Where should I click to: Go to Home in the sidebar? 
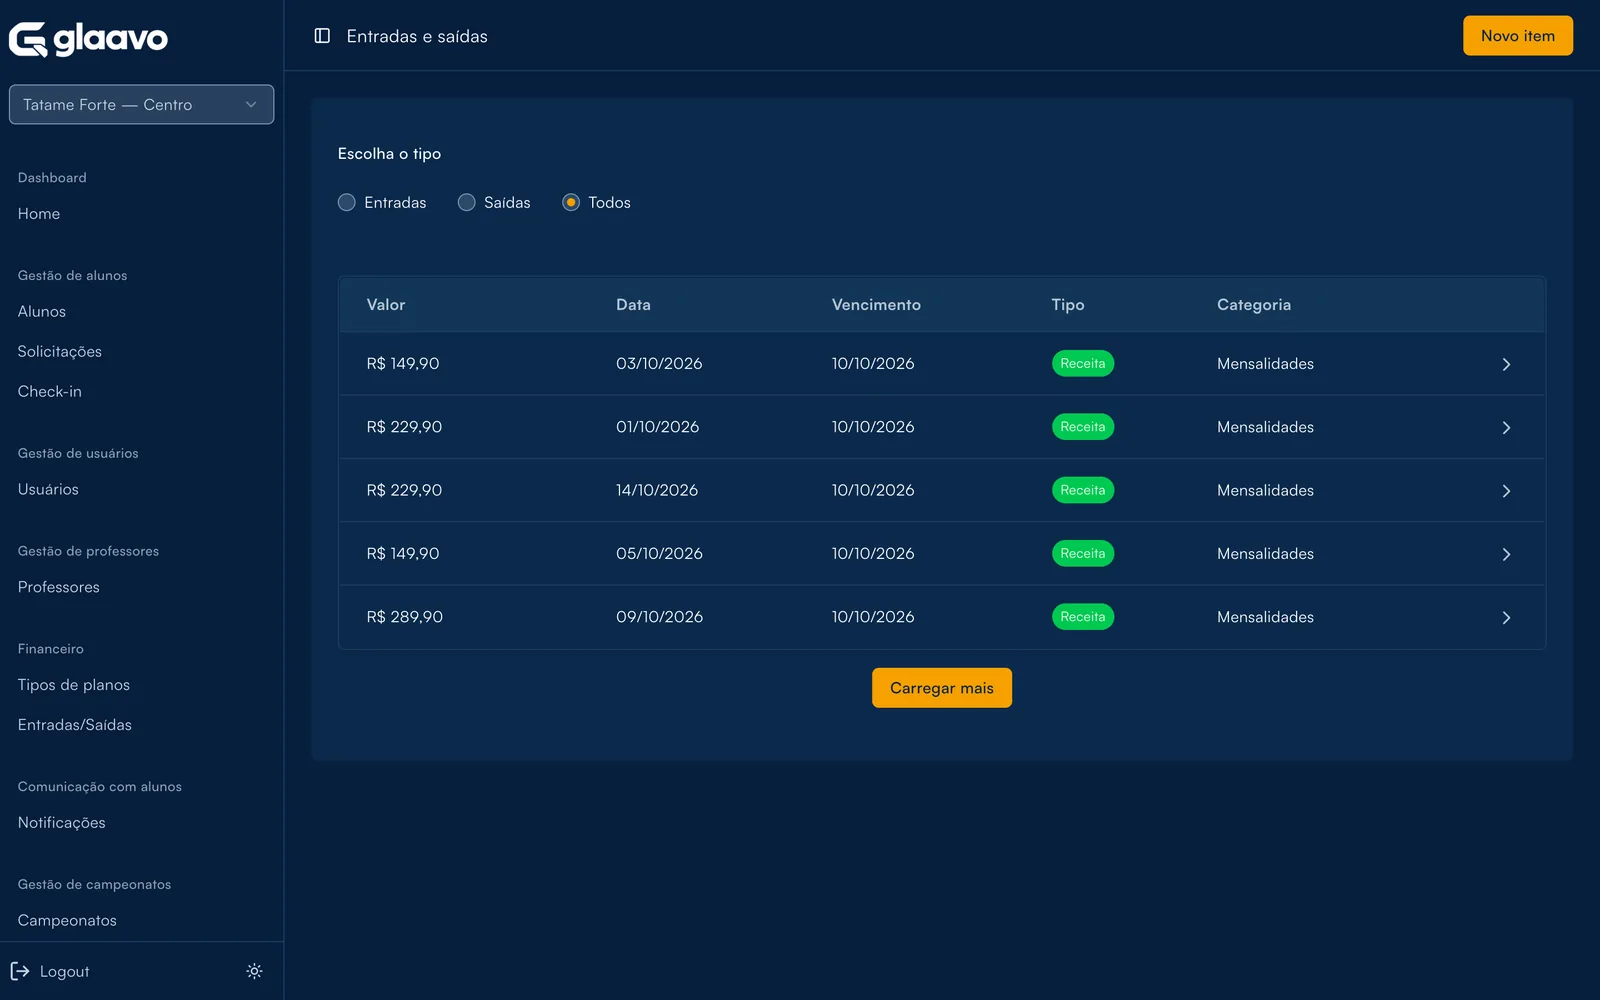pyautogui.click(x=39, y=214)
